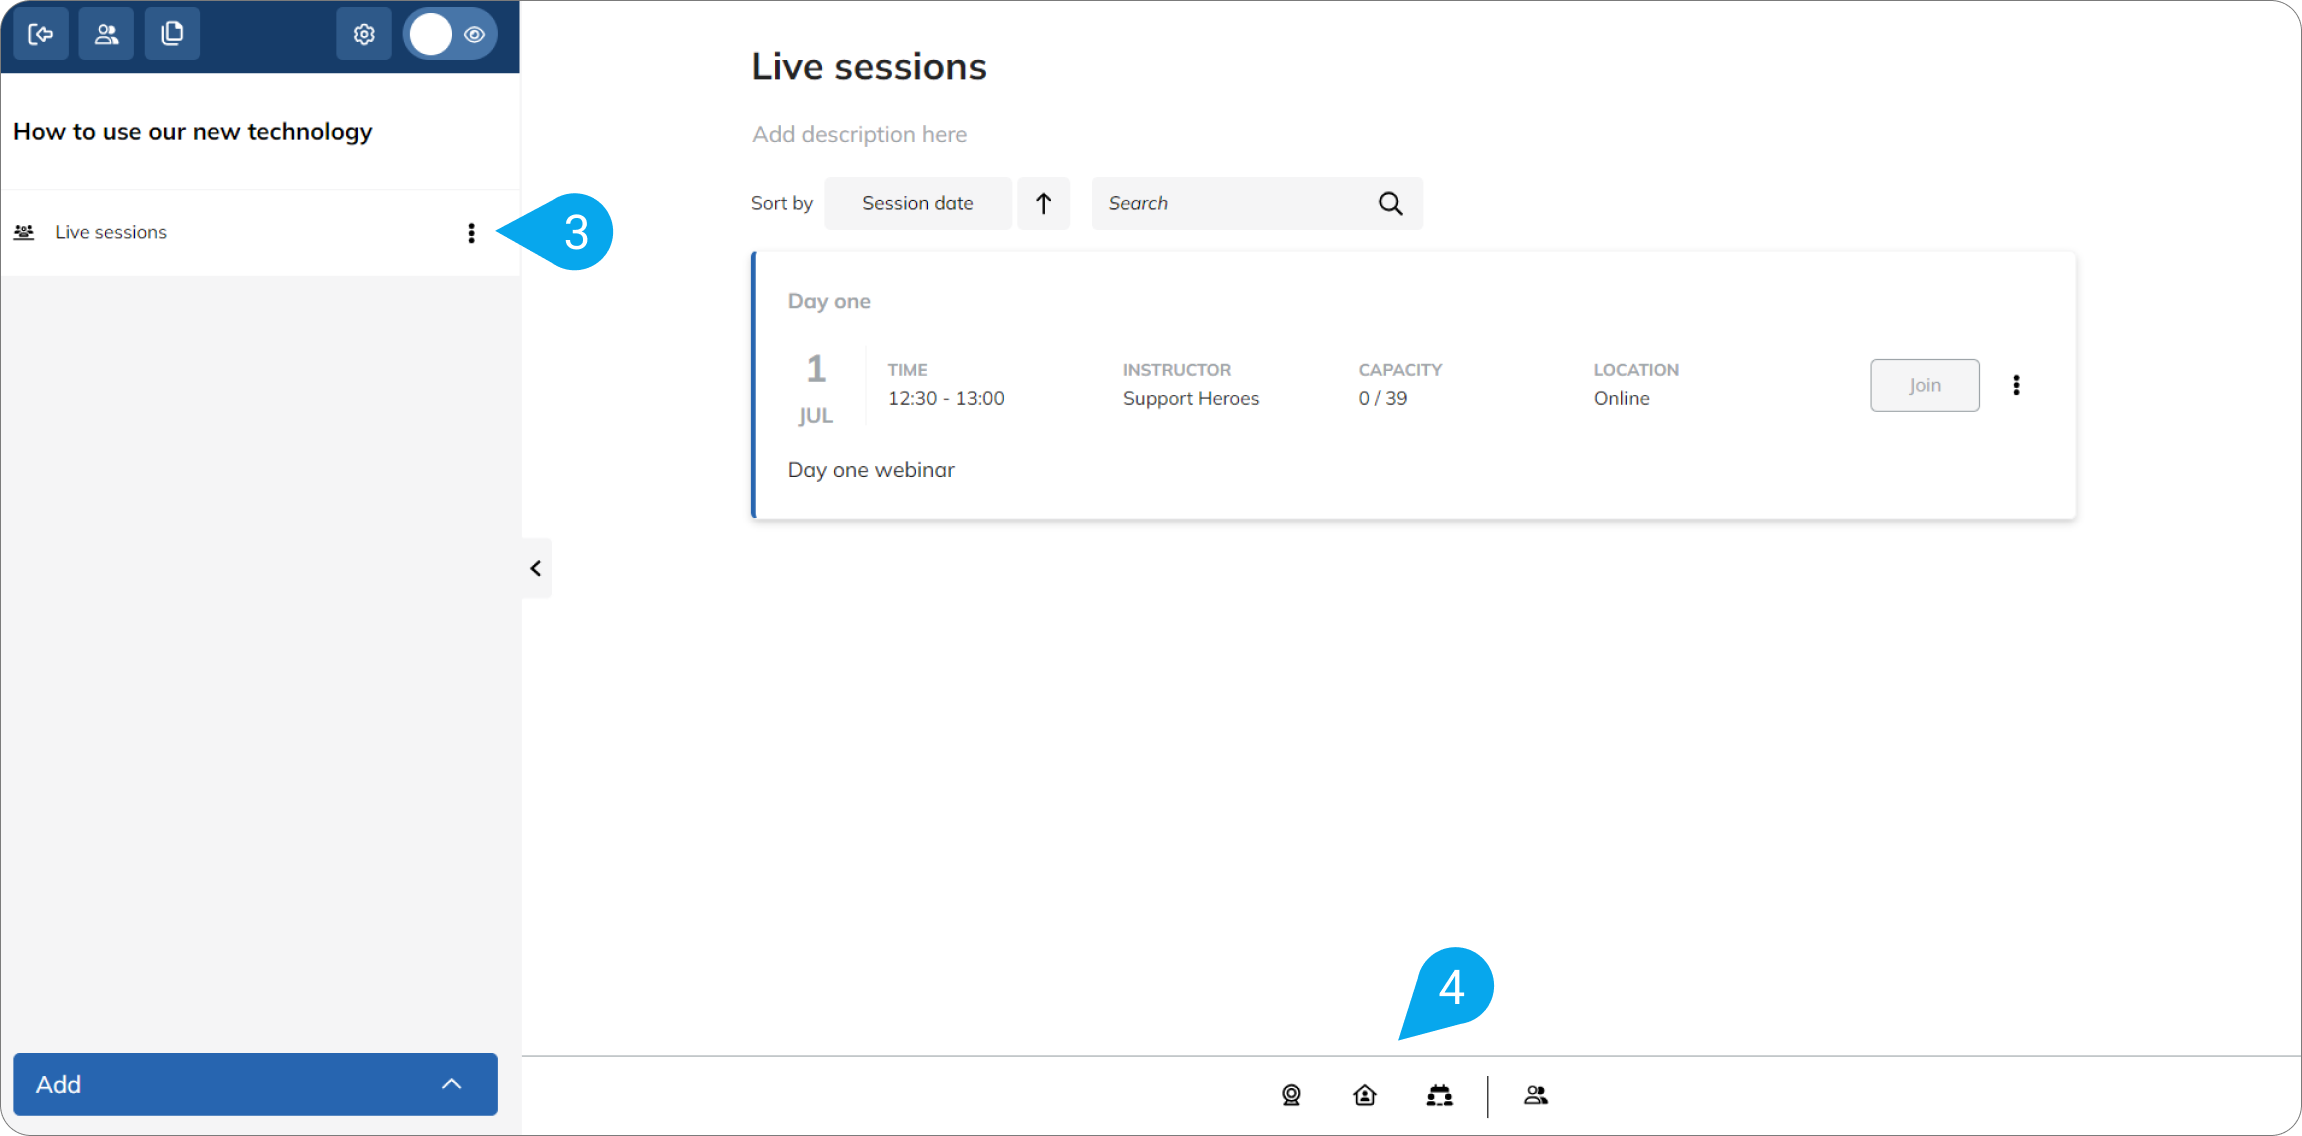Click the white avatar circle toggle
The width and height of the screenshot is (2302, 1136).
430,33
